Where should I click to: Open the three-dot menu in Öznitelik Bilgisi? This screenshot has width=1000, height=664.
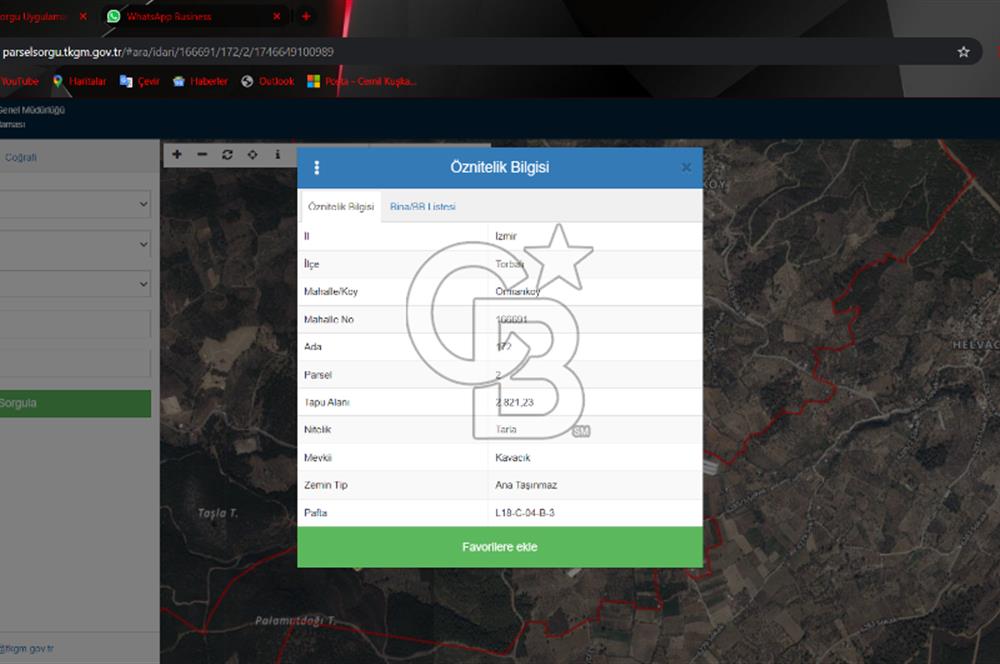point(316,167)
